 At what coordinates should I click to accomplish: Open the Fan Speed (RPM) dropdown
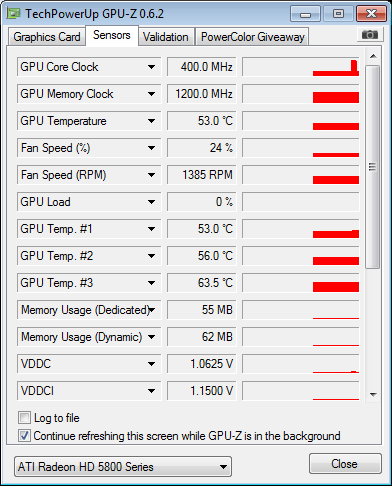tap(151, 175)
